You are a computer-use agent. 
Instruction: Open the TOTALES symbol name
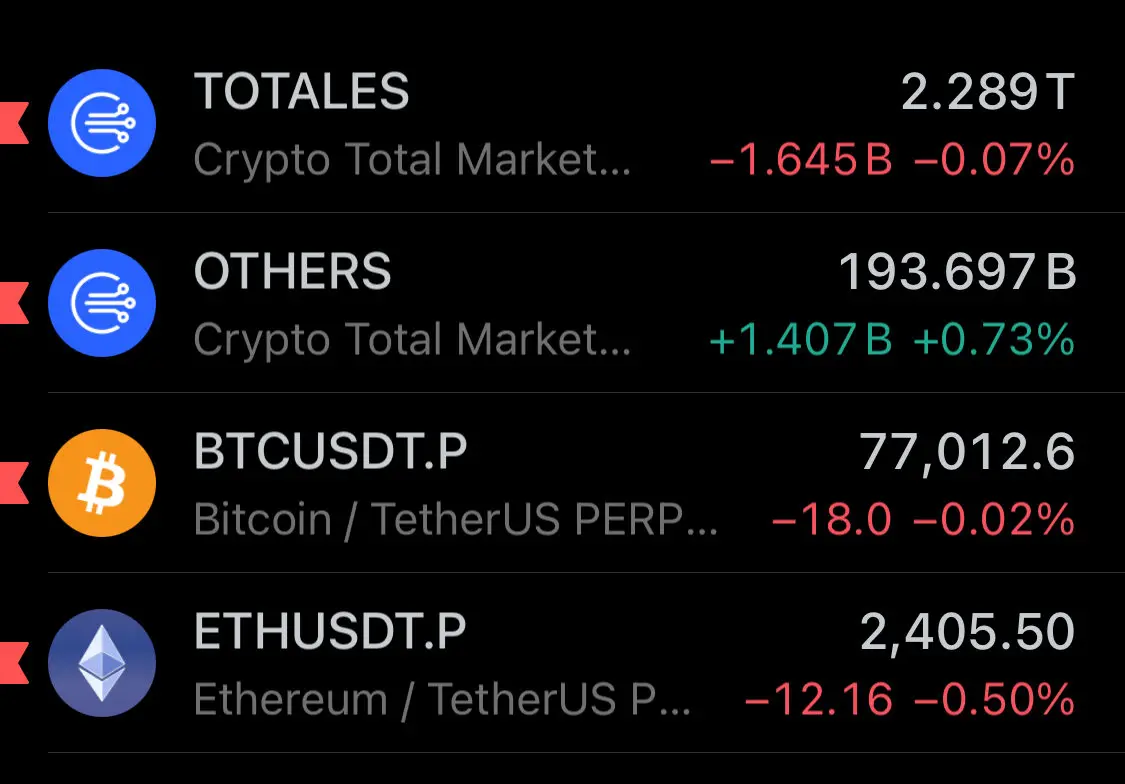click(x=301, y=91)
